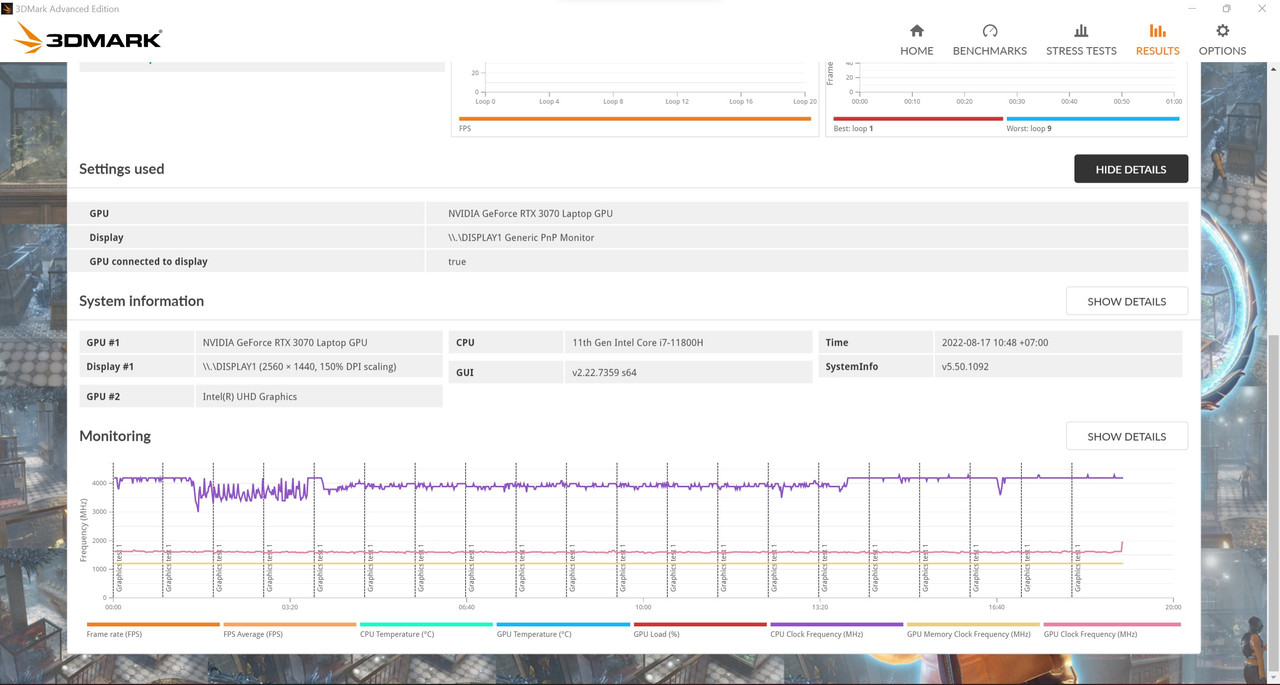This screenshot has width=1280, height=685.
Task: Toggle GPU Memory Clock Frequency legend swatch
Action: point(973,624)
